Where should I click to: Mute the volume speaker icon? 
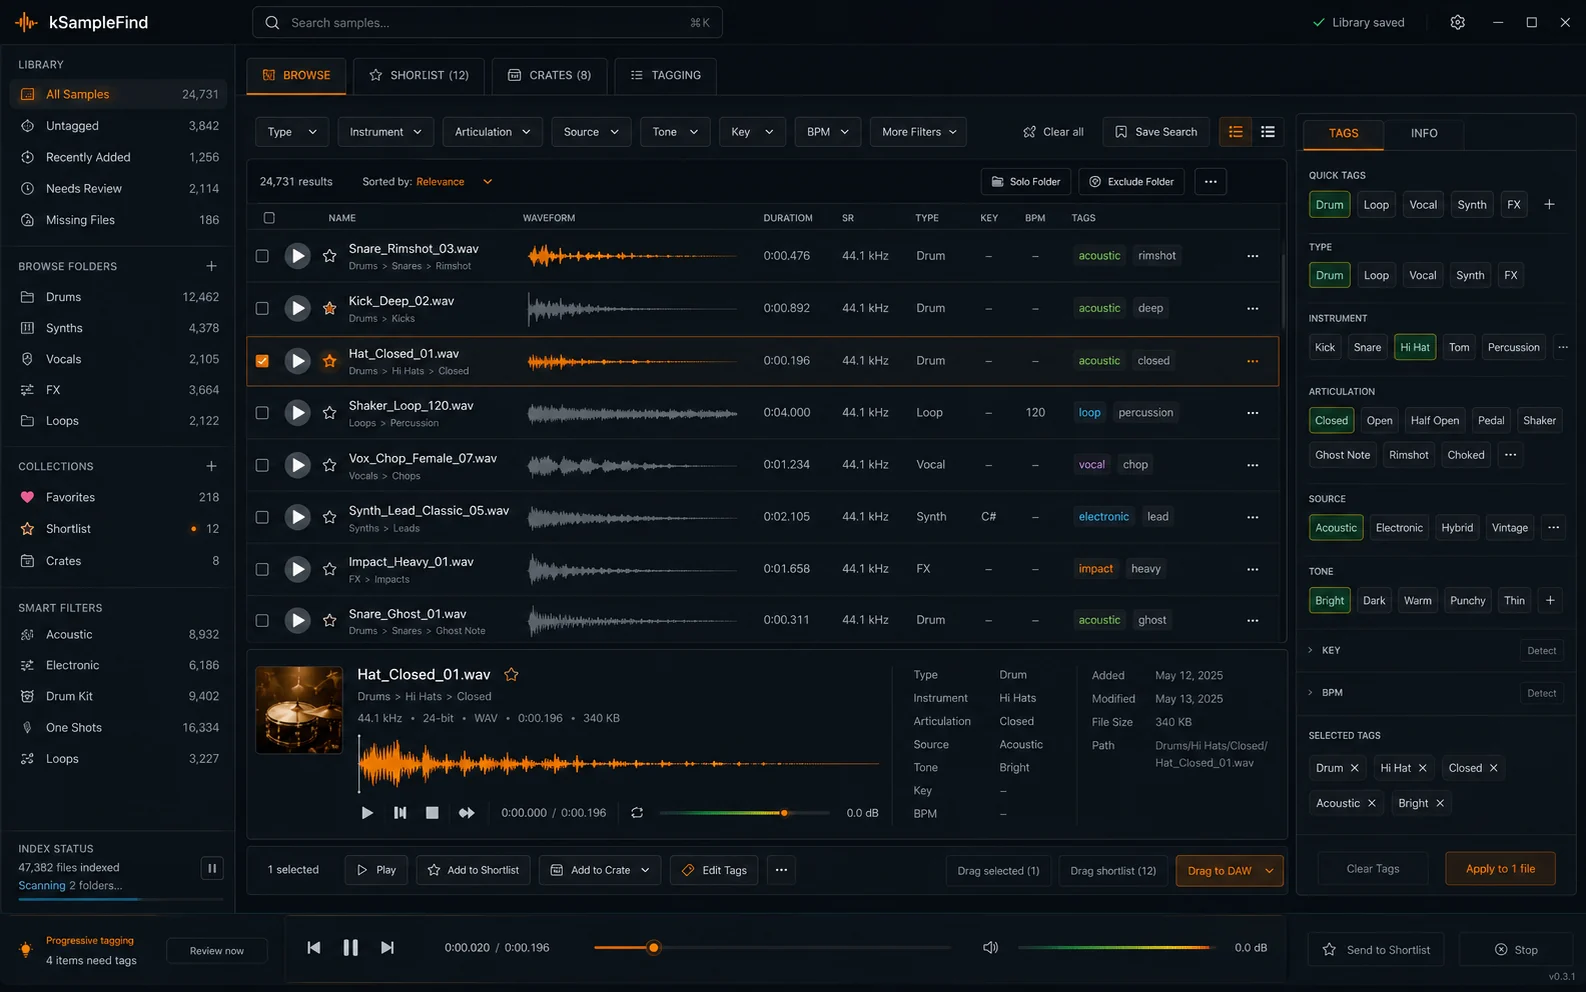pos(990,947)
